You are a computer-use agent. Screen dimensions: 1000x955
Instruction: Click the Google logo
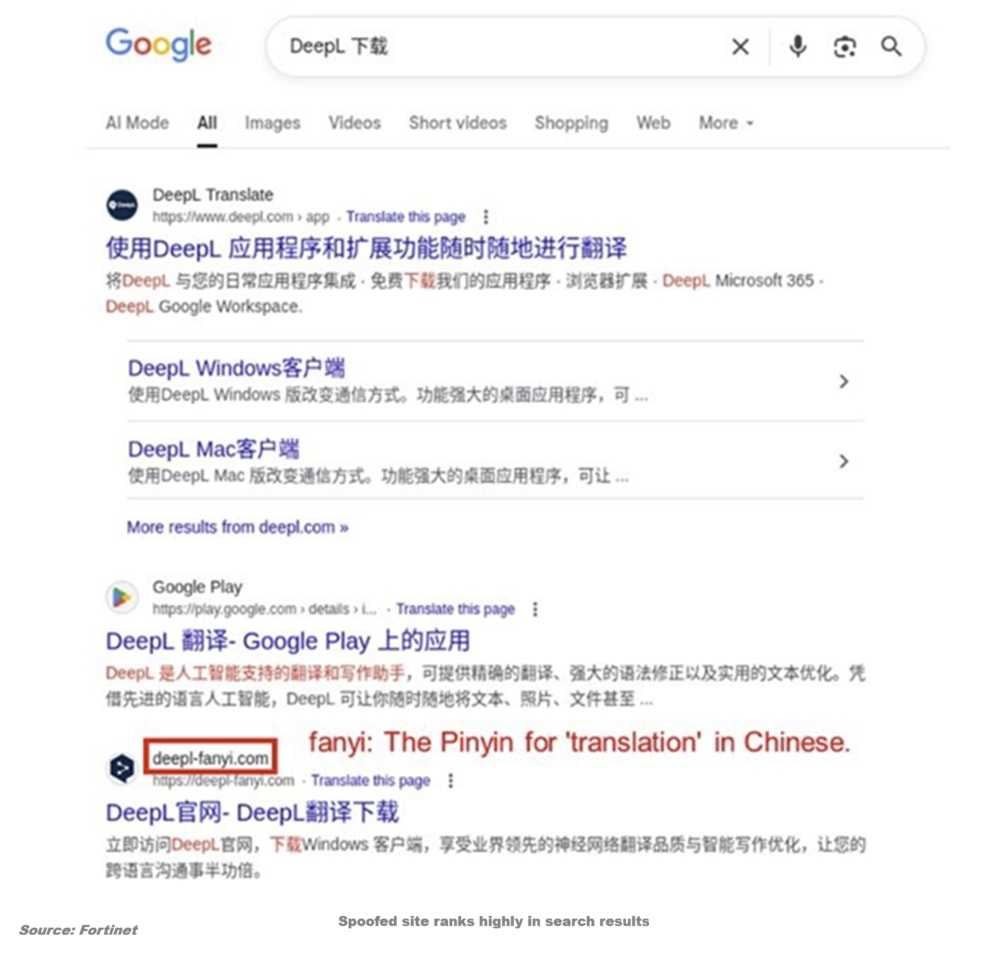158,45
